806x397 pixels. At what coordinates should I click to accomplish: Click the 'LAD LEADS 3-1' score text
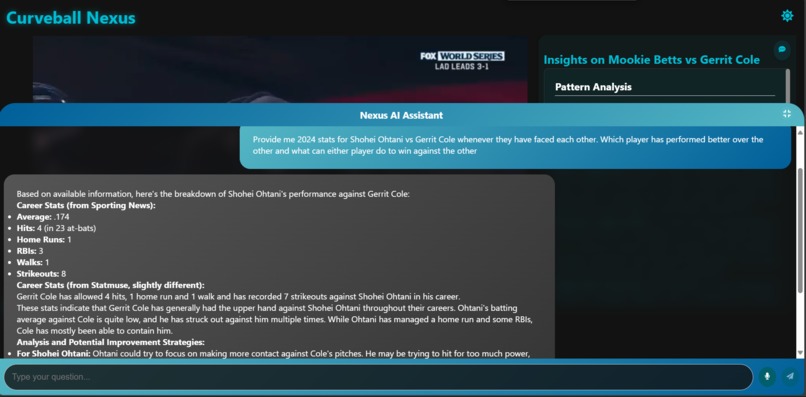tap(462, 66)
